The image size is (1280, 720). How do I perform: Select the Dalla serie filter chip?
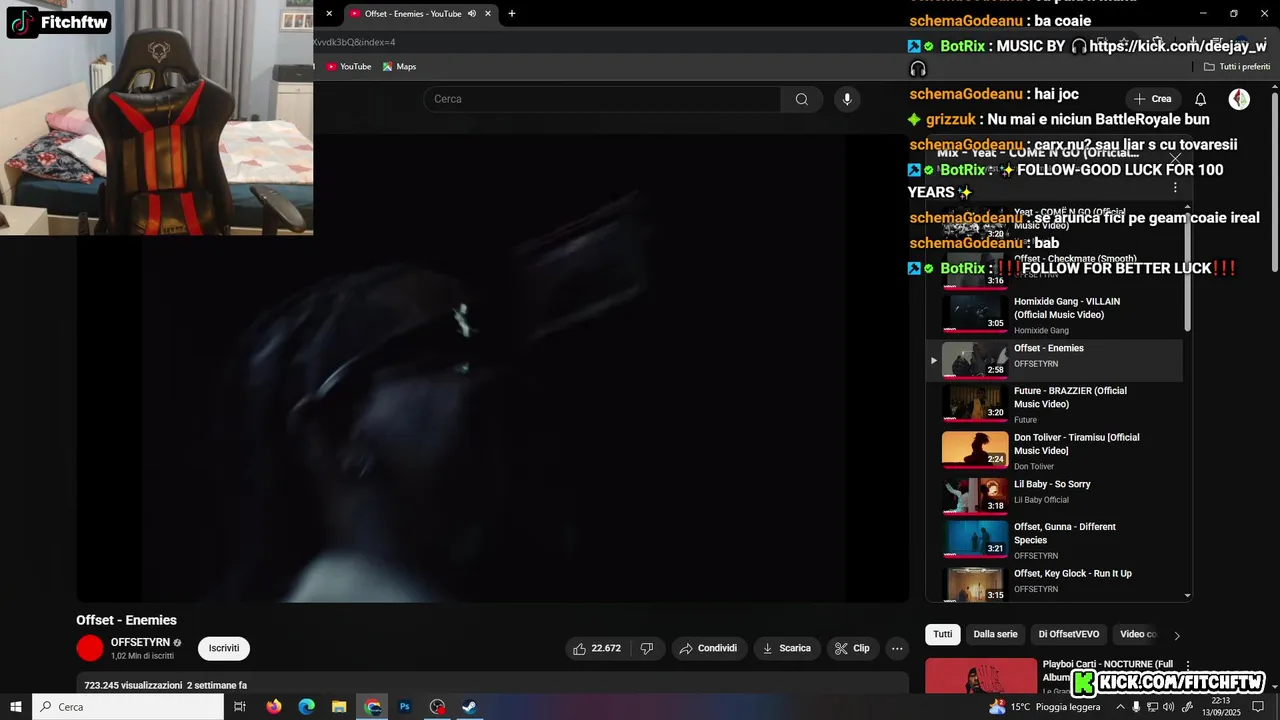995,634
